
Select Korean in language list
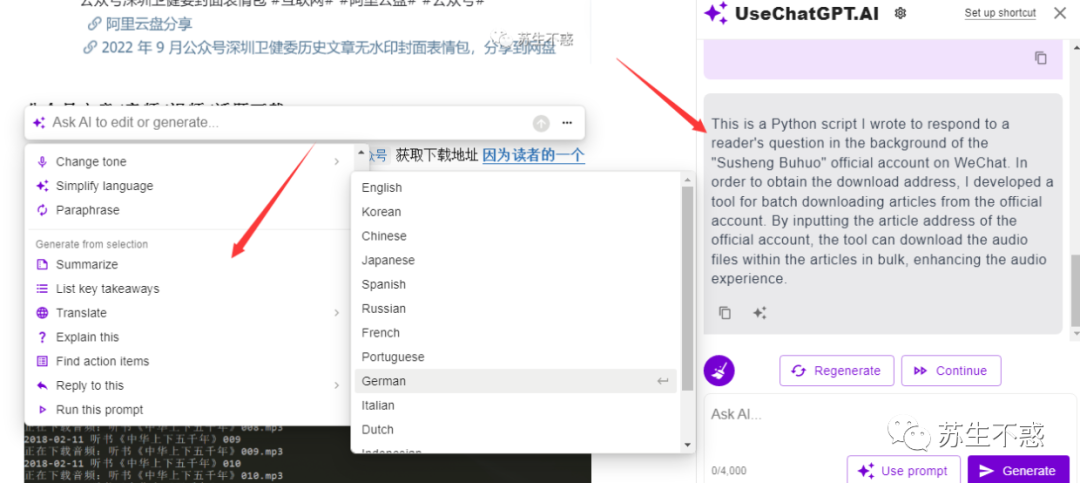coord(515,212)
